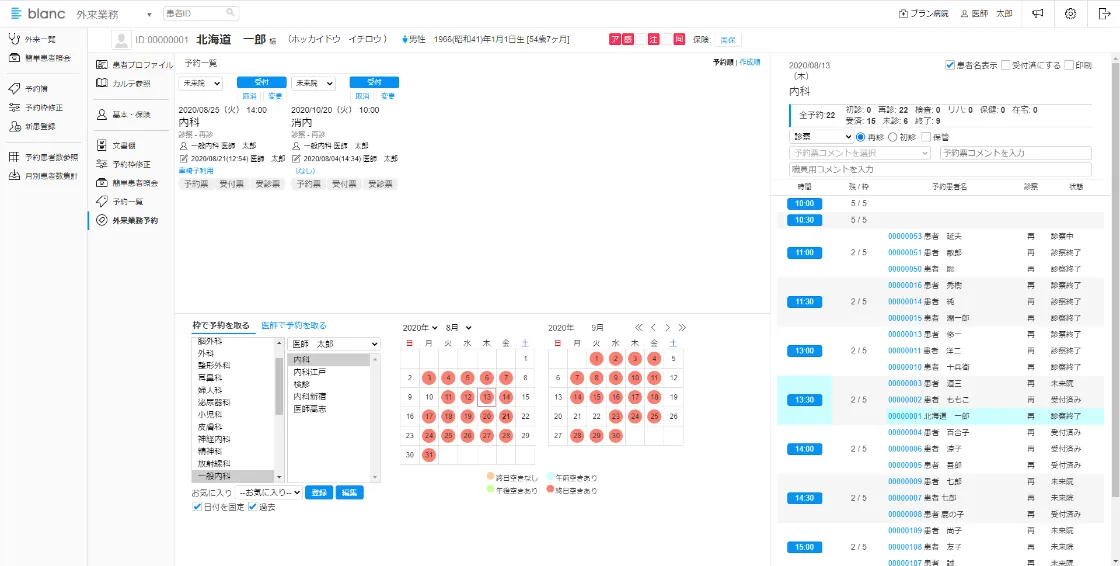Go to next month single arrow on calendar
The height and width of the screenshot is (566, 1120).
pyautogui.click(x=668, y=327)
